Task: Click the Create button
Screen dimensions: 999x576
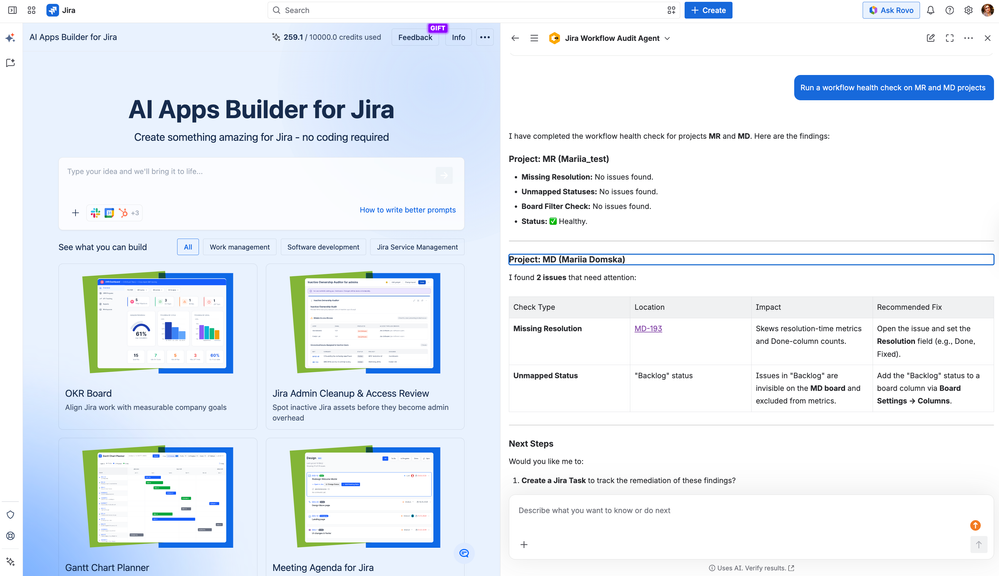Action: (x=708, y=10)
